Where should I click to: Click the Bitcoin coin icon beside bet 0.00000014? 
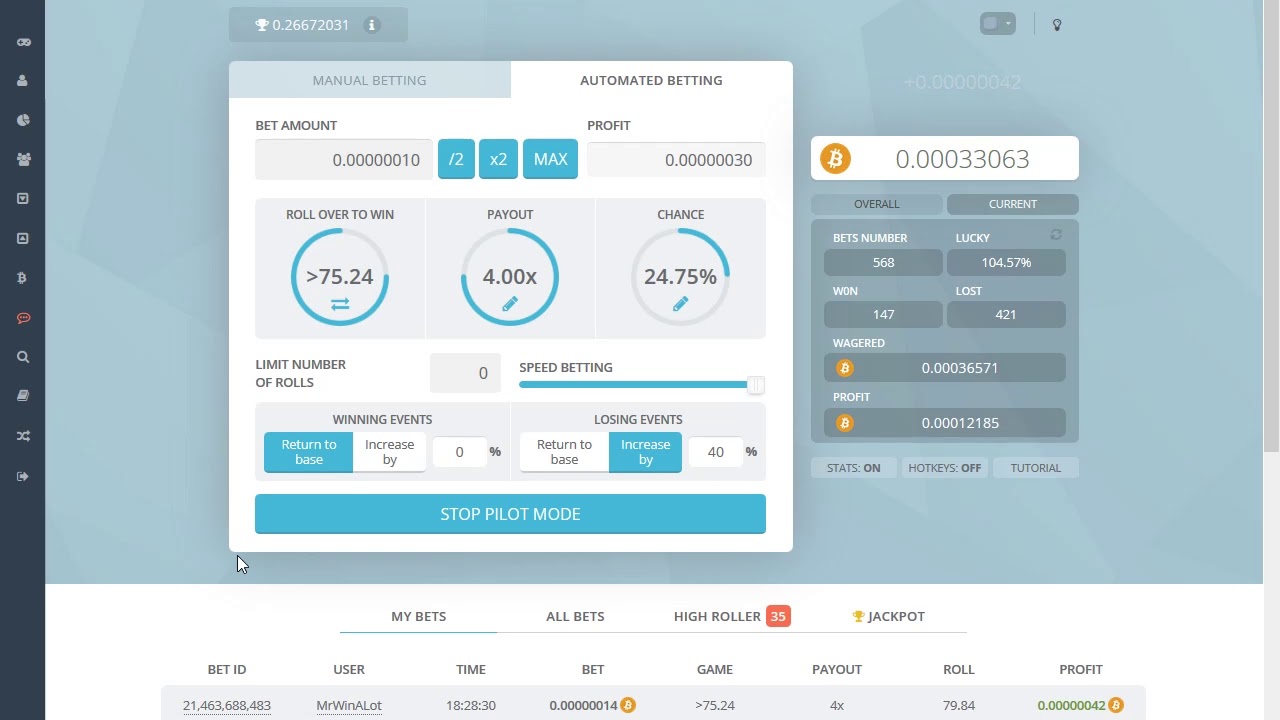point(628,705)
